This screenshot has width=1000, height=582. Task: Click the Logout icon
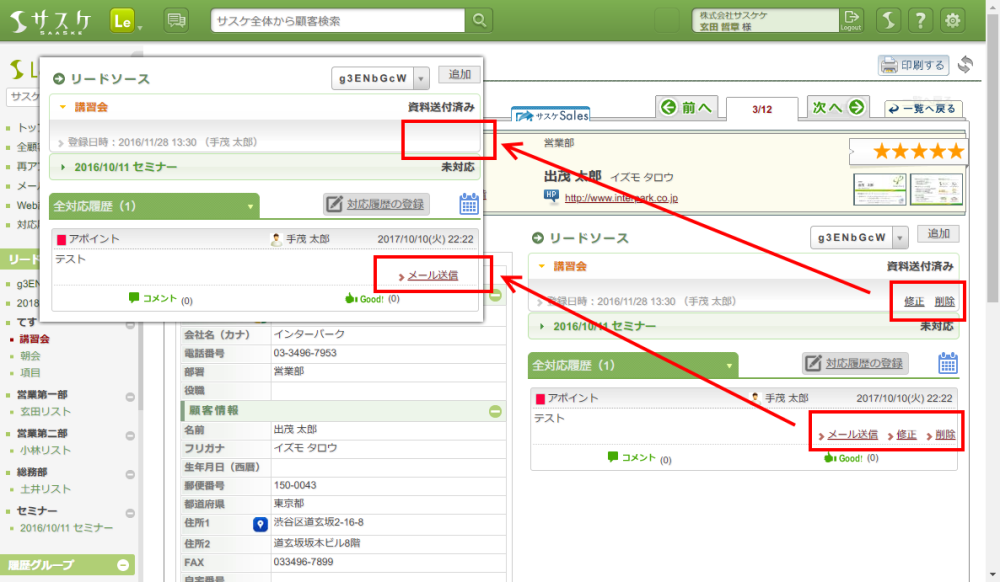[851, 20]
